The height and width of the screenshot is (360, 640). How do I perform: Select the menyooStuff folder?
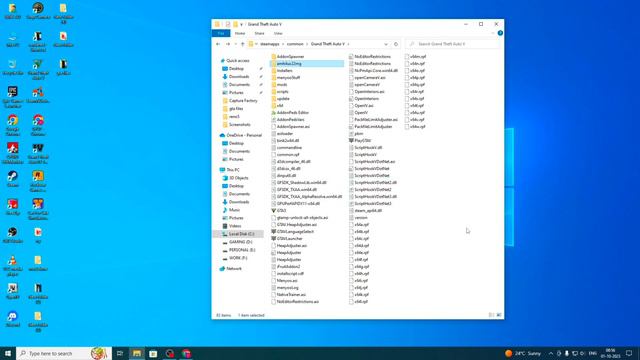(288, 78)
